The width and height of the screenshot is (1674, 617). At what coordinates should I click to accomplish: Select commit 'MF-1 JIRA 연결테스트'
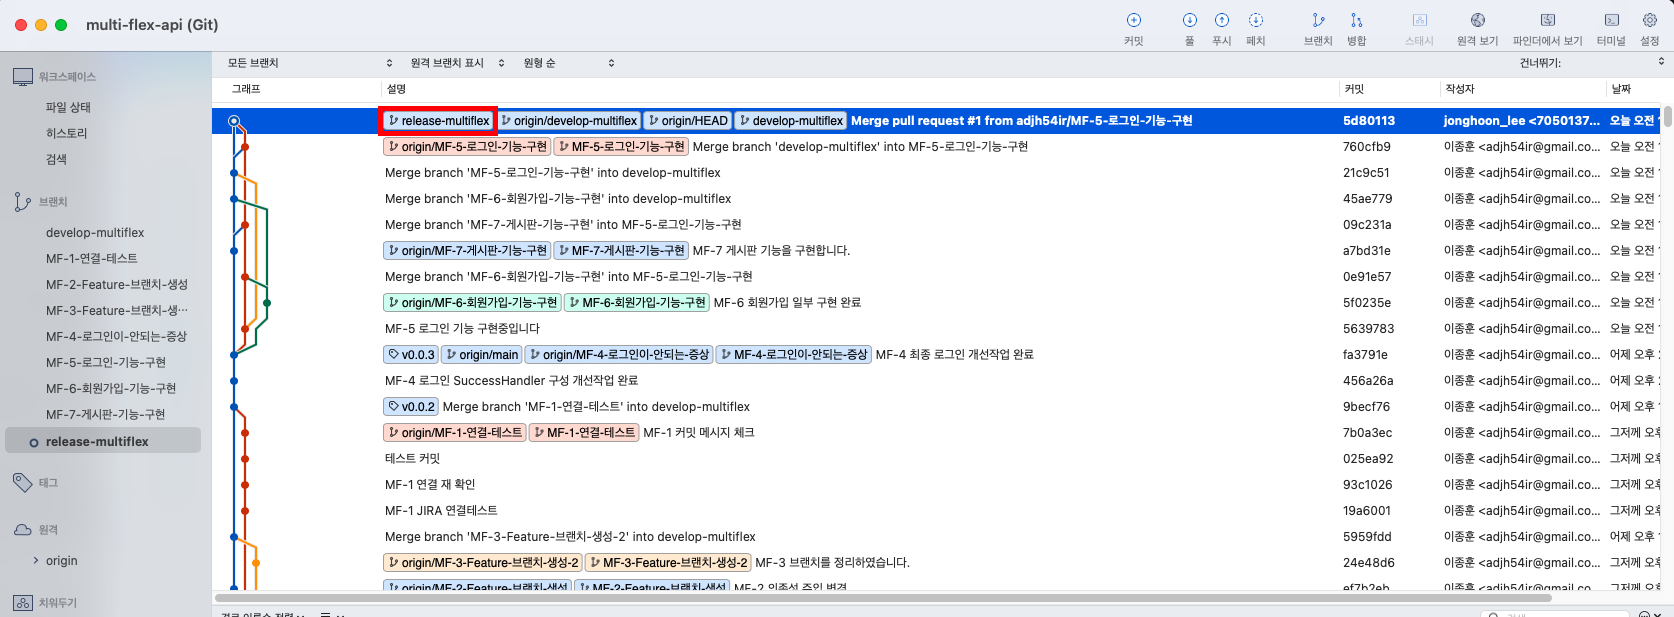tap(937, 511)
